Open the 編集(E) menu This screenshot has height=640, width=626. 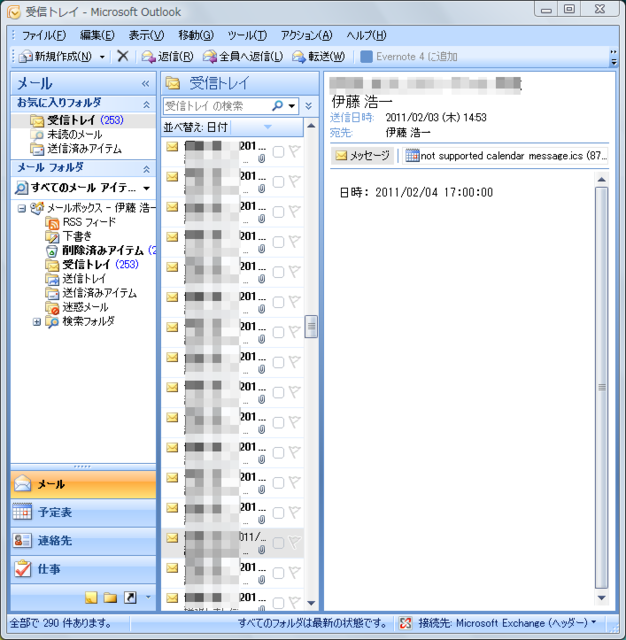coord(97,36)
